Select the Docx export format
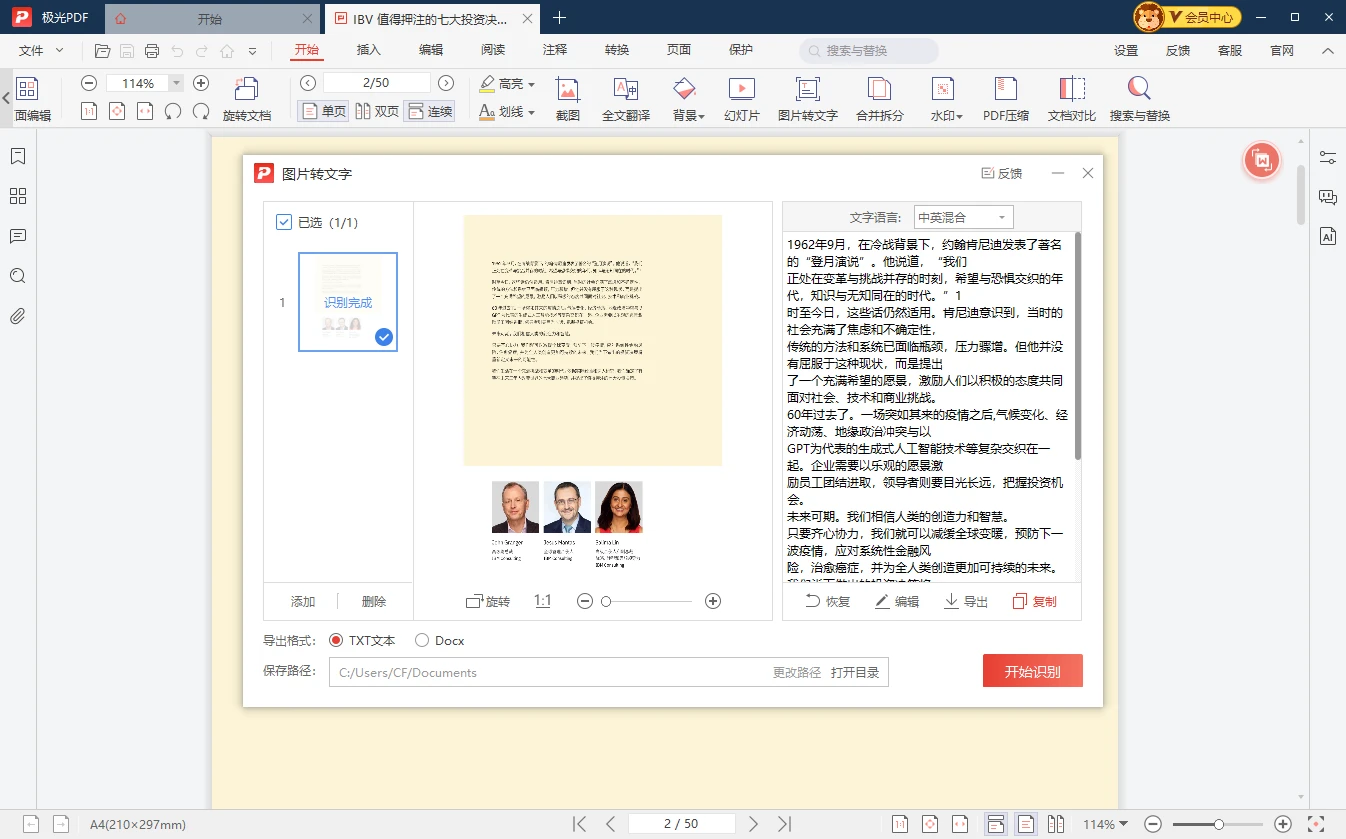Viewport: 1346px width, 839px height. click(x=422, y=640)
